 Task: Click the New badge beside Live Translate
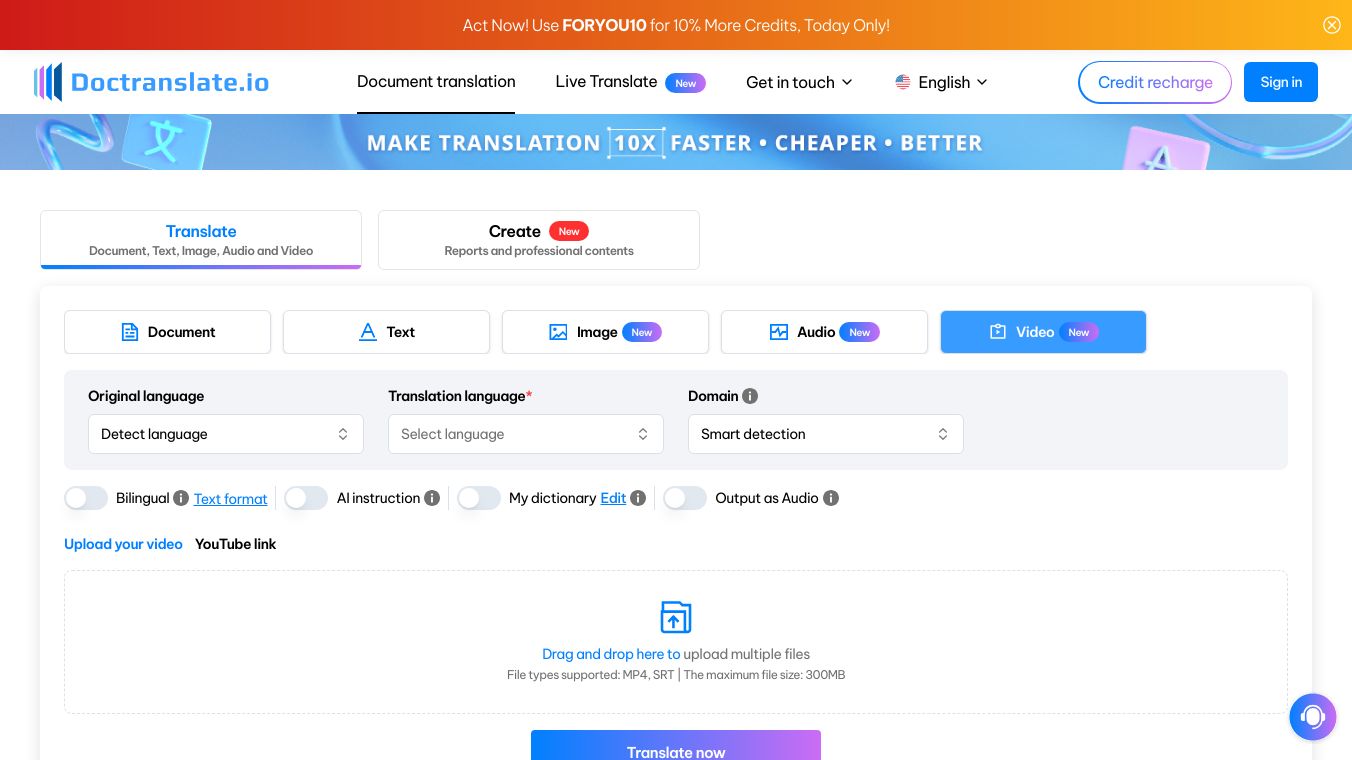(686, 83)
